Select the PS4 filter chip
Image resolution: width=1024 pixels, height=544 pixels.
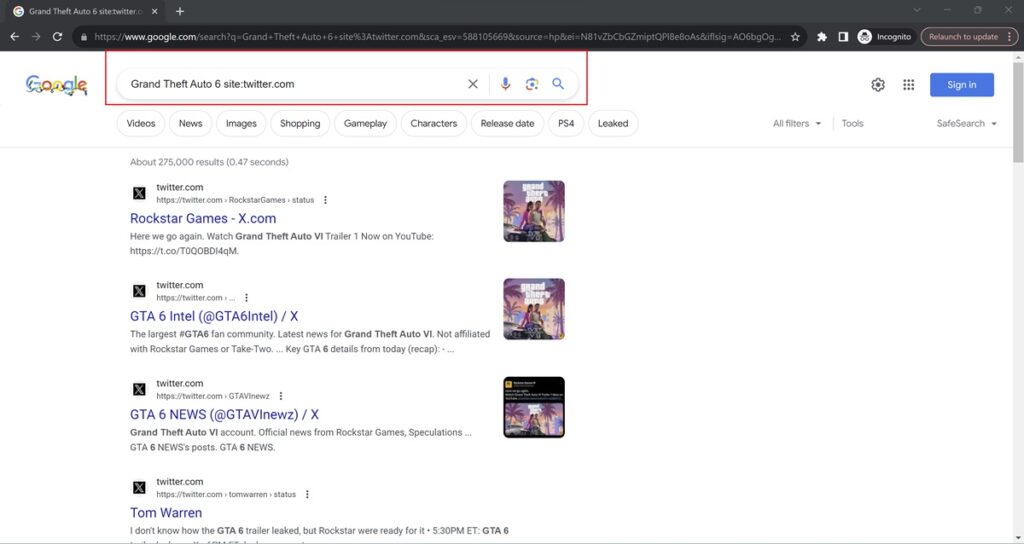pos(566,123)
